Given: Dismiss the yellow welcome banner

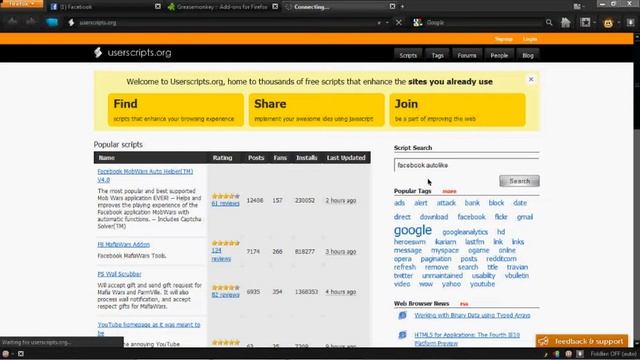Looking at the screenshot, I should coord(531,79).
